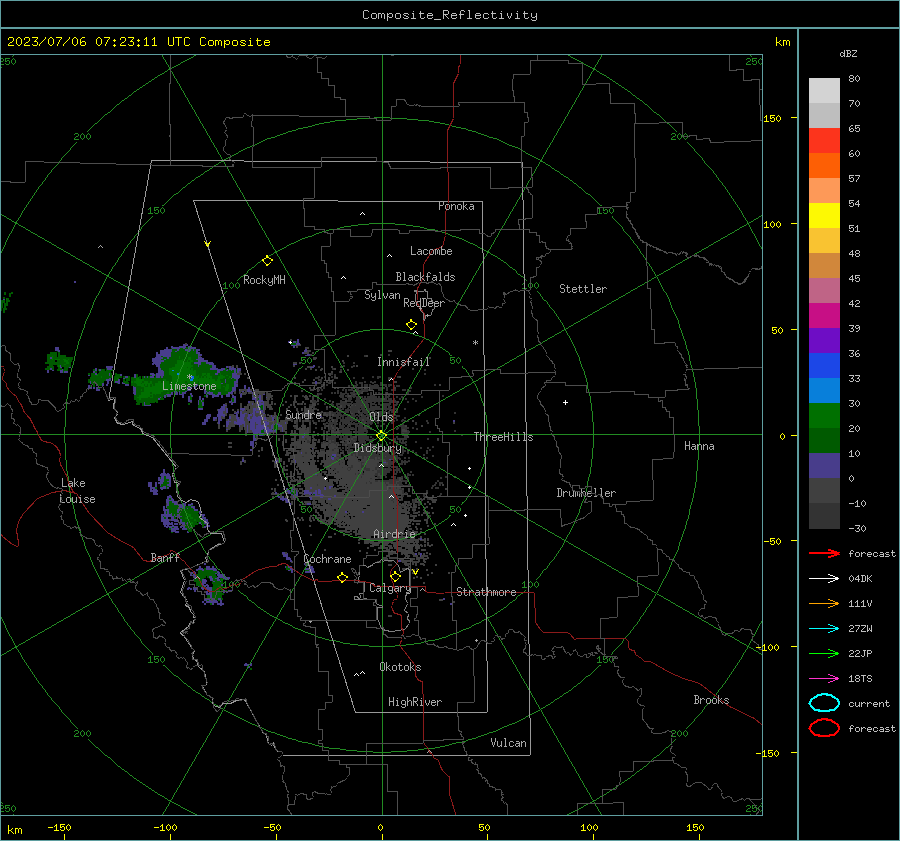The image size is (900, 841).
Task: Click the yellow diamond marker above Calgary
Action: tap(395, 576)
